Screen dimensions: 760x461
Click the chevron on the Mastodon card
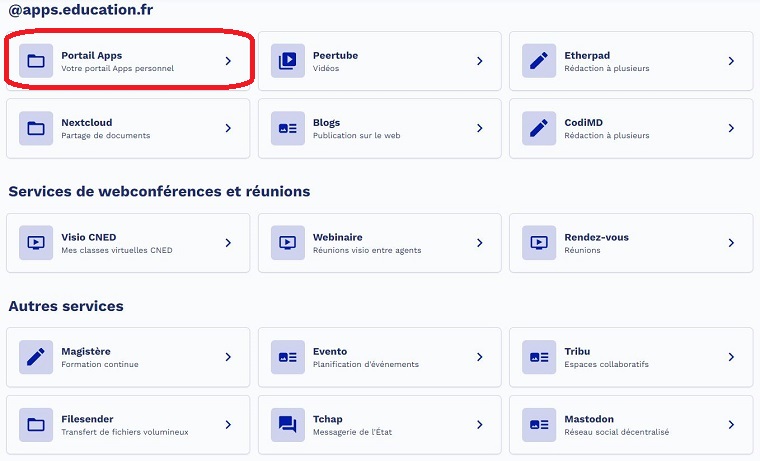click(x=731, y=425)
